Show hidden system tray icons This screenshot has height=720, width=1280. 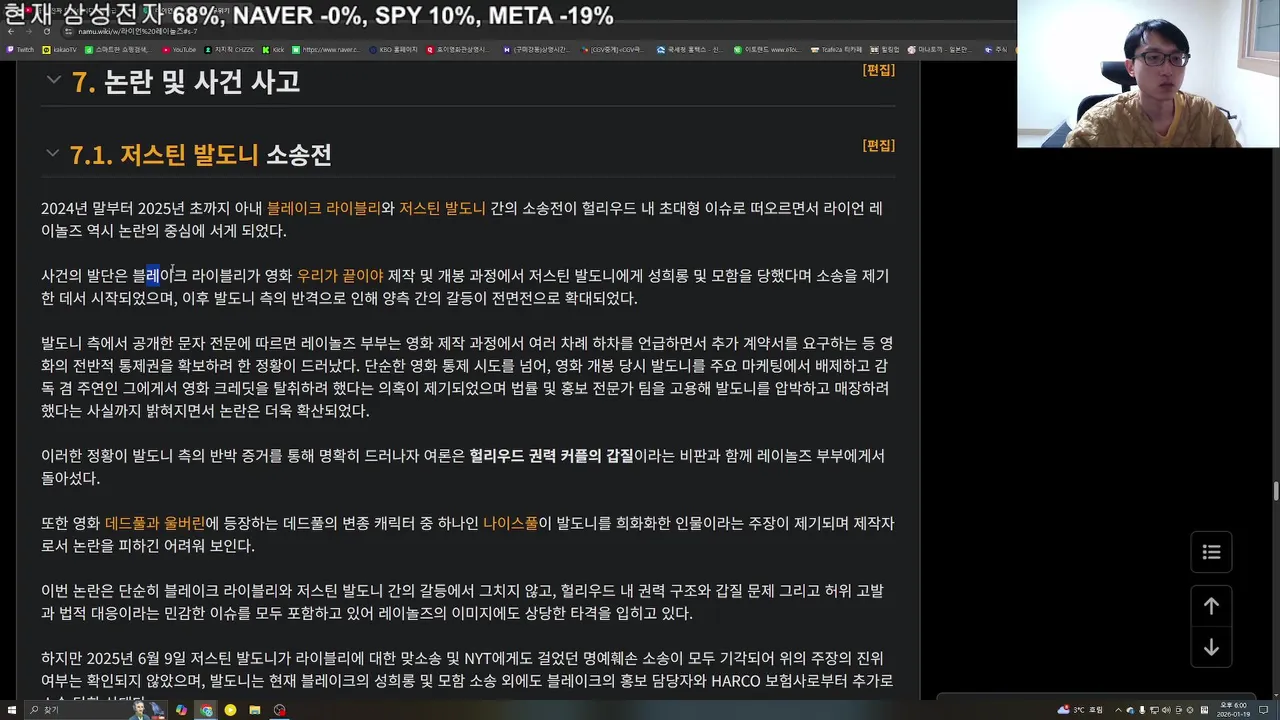tap(1119, 710)
